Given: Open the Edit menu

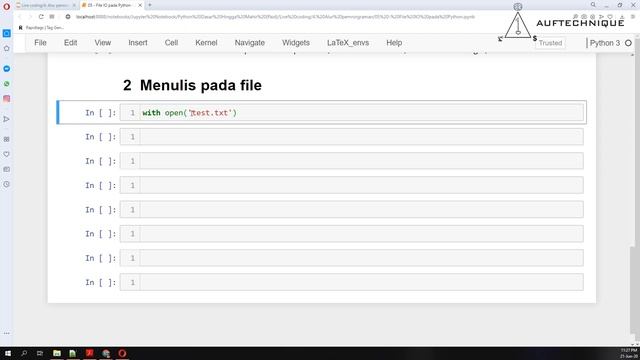Looking at the screenshot, I should pos(70,43).
